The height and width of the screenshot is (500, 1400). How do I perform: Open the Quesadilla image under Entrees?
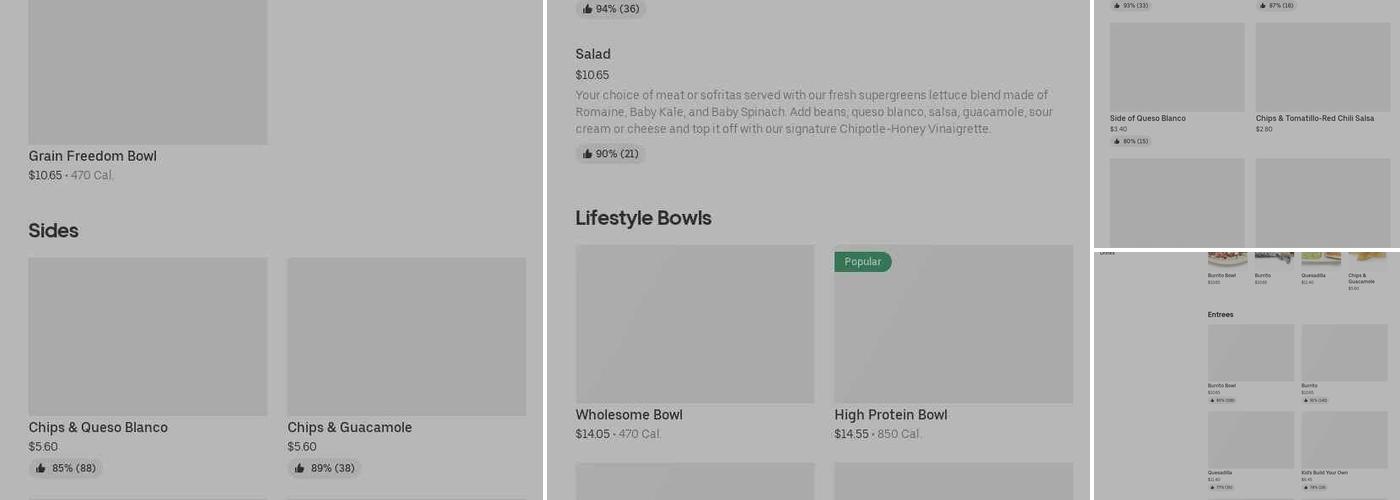(x=1250, y=439)
